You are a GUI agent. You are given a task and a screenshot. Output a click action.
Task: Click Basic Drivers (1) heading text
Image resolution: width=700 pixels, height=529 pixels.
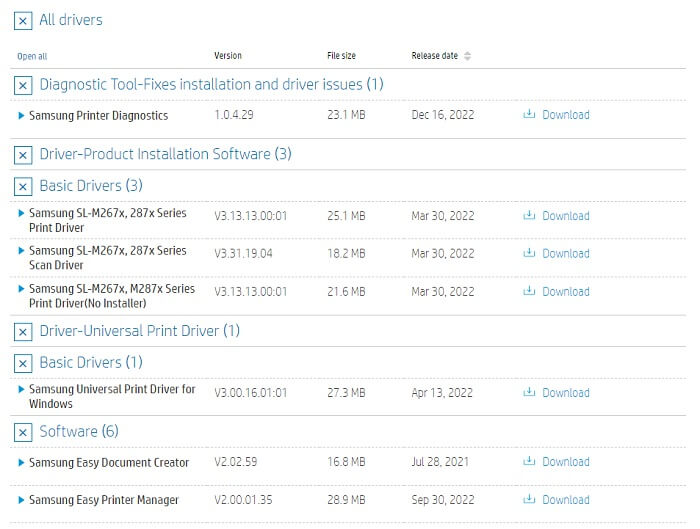click(91, 362)
